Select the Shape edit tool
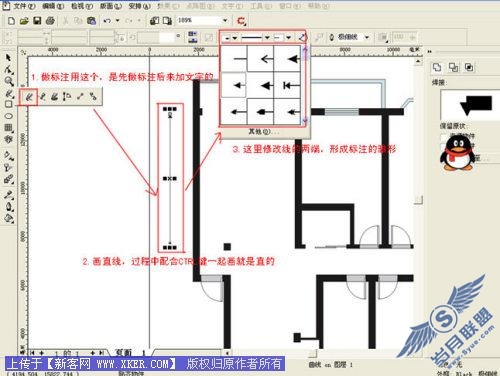The image size is (500, 376). (x=9, y=70)
